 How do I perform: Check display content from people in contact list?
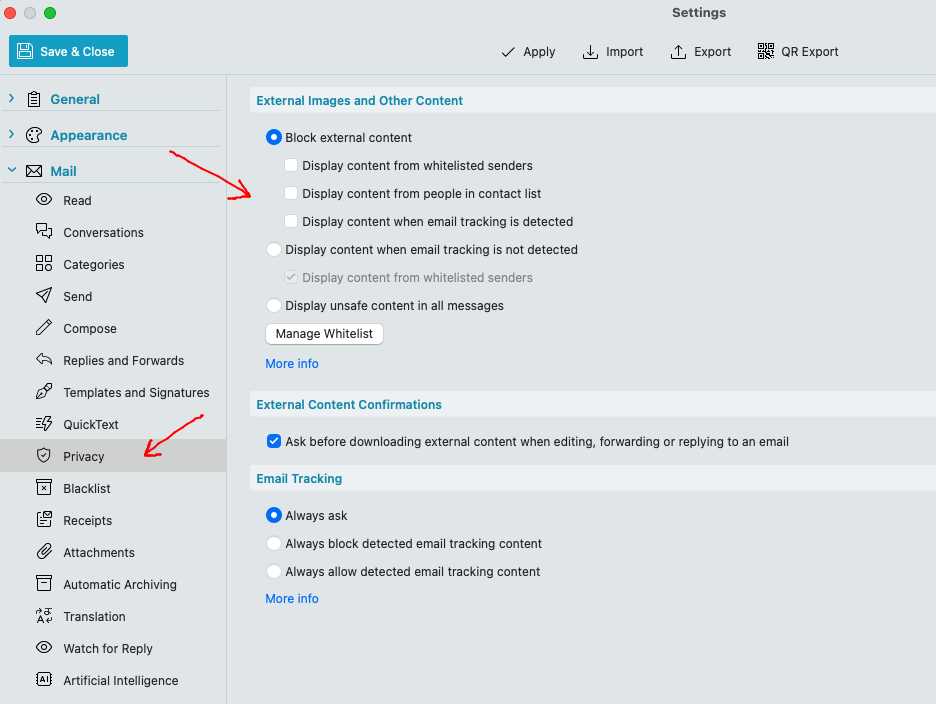pyautogui.click(x=291, y=193)
